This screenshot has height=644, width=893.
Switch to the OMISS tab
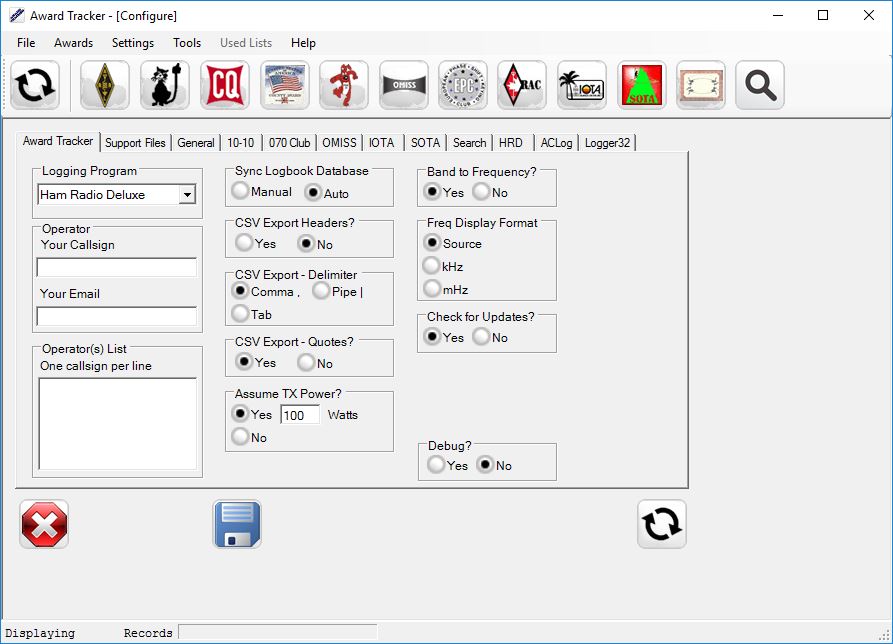point(339,142)
